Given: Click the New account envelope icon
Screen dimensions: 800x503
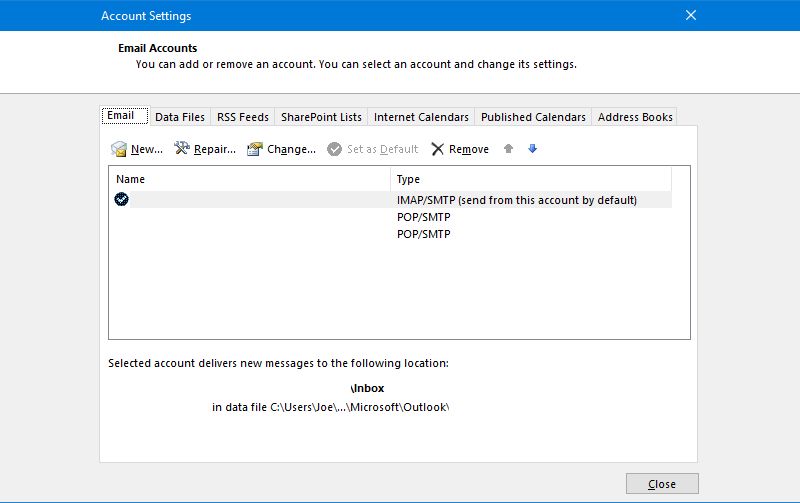Looking at the screenshot, I should [119, 149].
